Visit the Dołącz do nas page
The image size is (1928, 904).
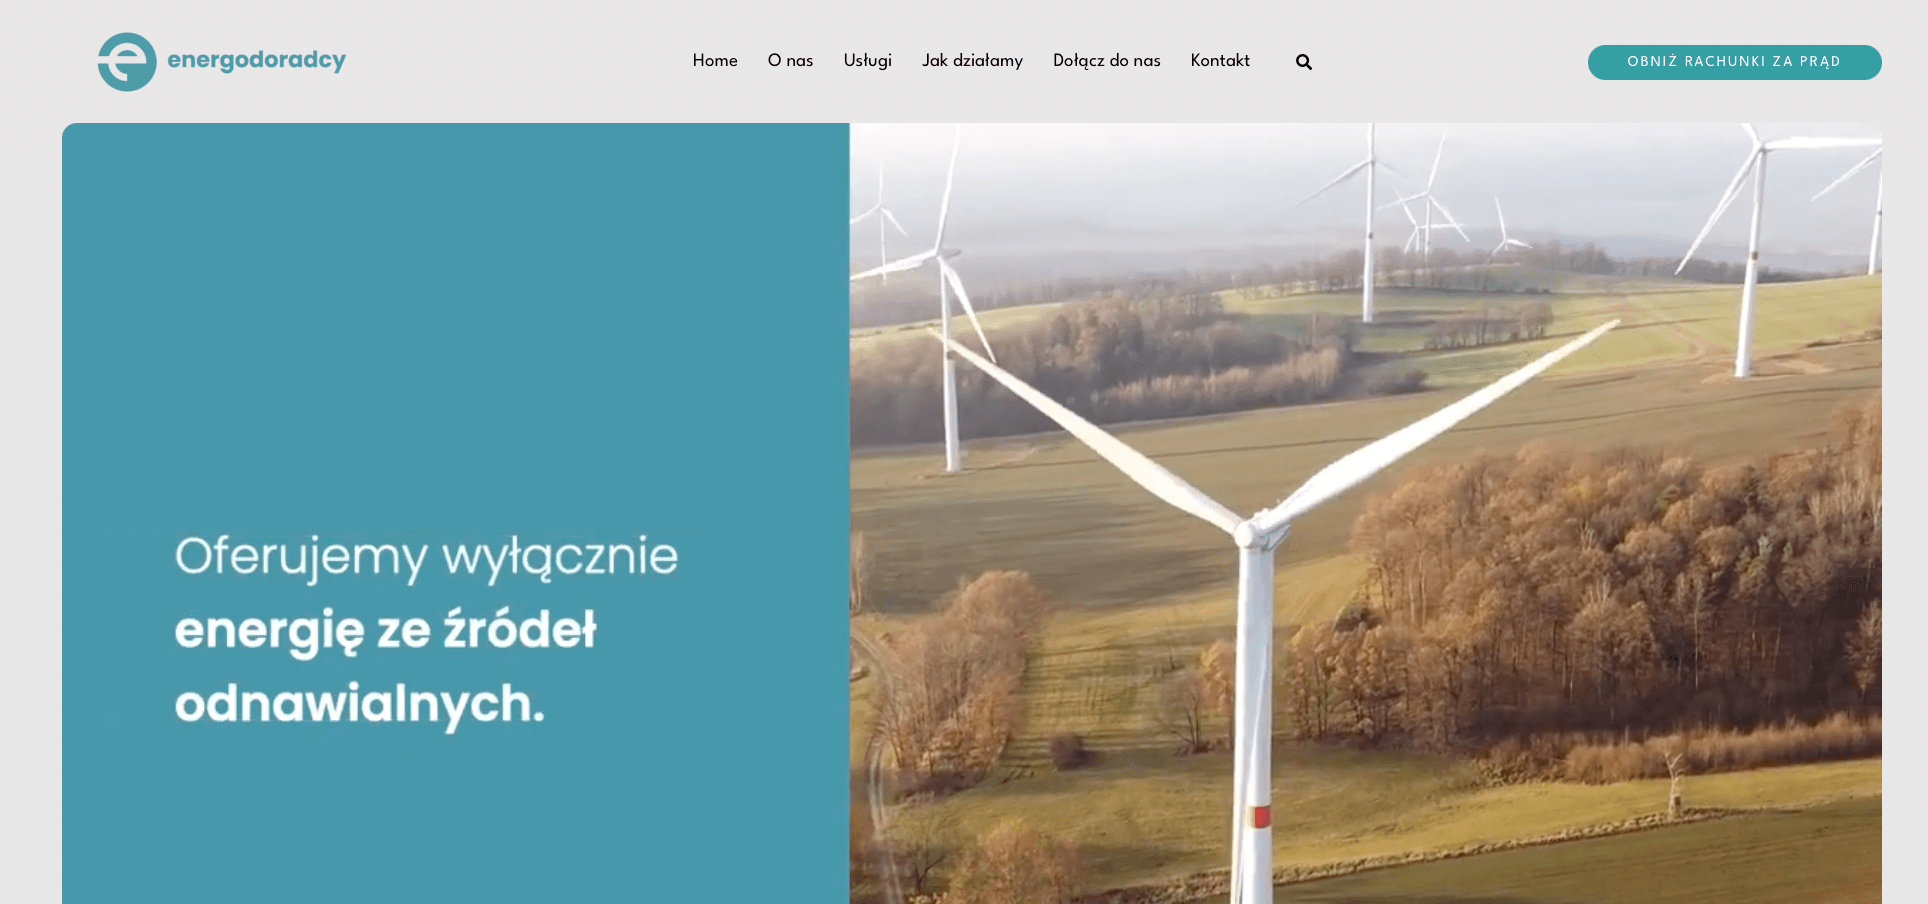pos(1107,61)
